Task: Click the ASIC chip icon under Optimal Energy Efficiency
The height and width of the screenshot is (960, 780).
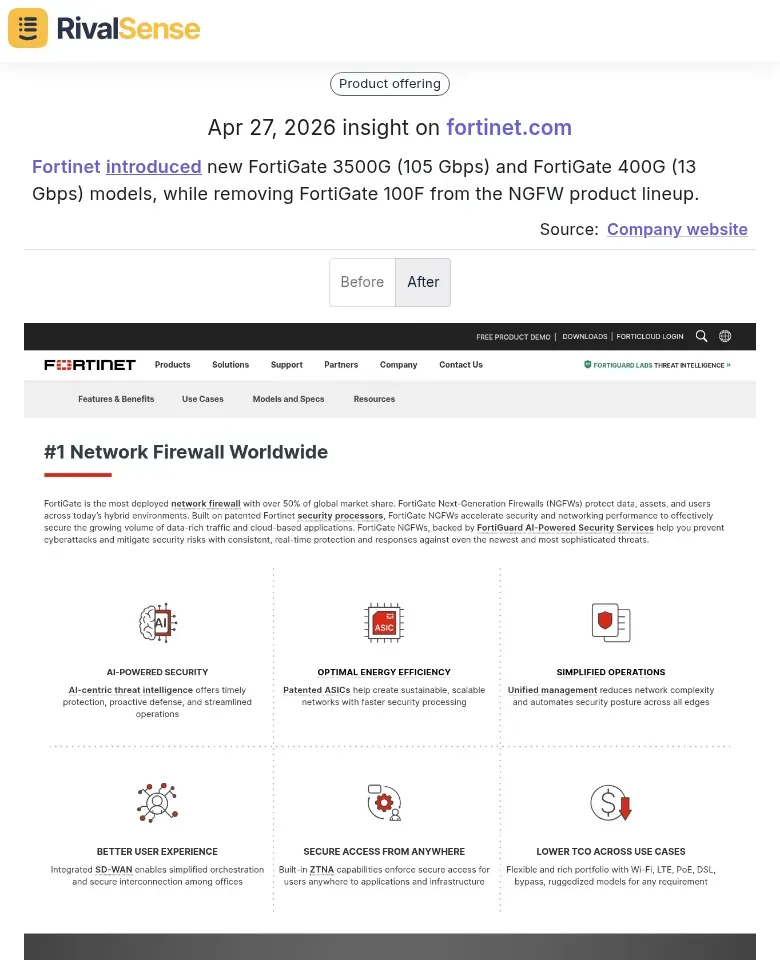Action: pos(384,622)
